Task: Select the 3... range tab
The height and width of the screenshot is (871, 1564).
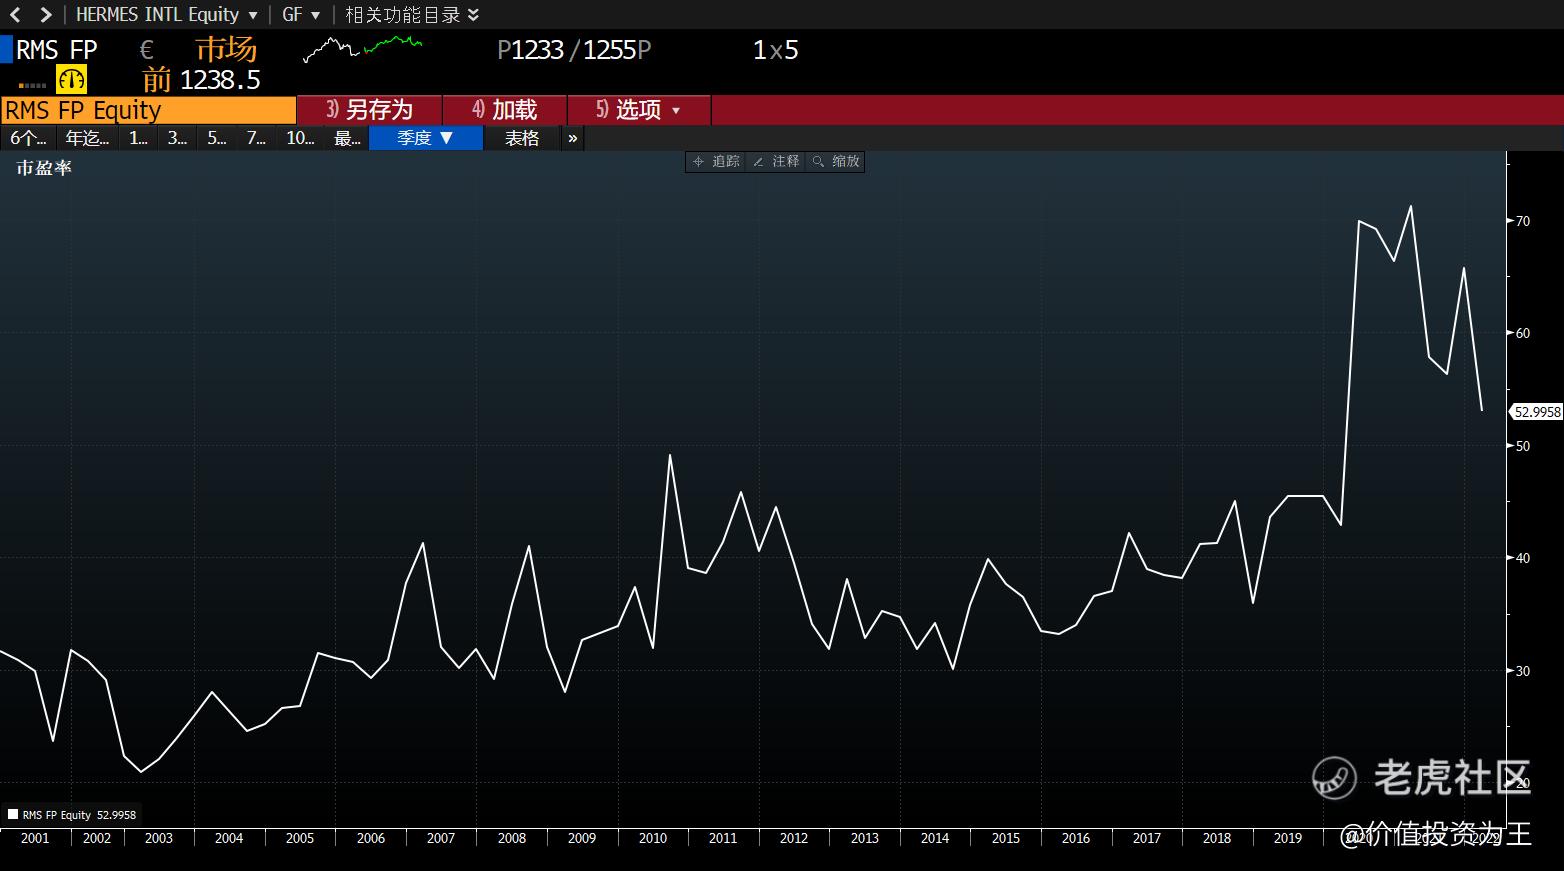Action: (177, 138)
